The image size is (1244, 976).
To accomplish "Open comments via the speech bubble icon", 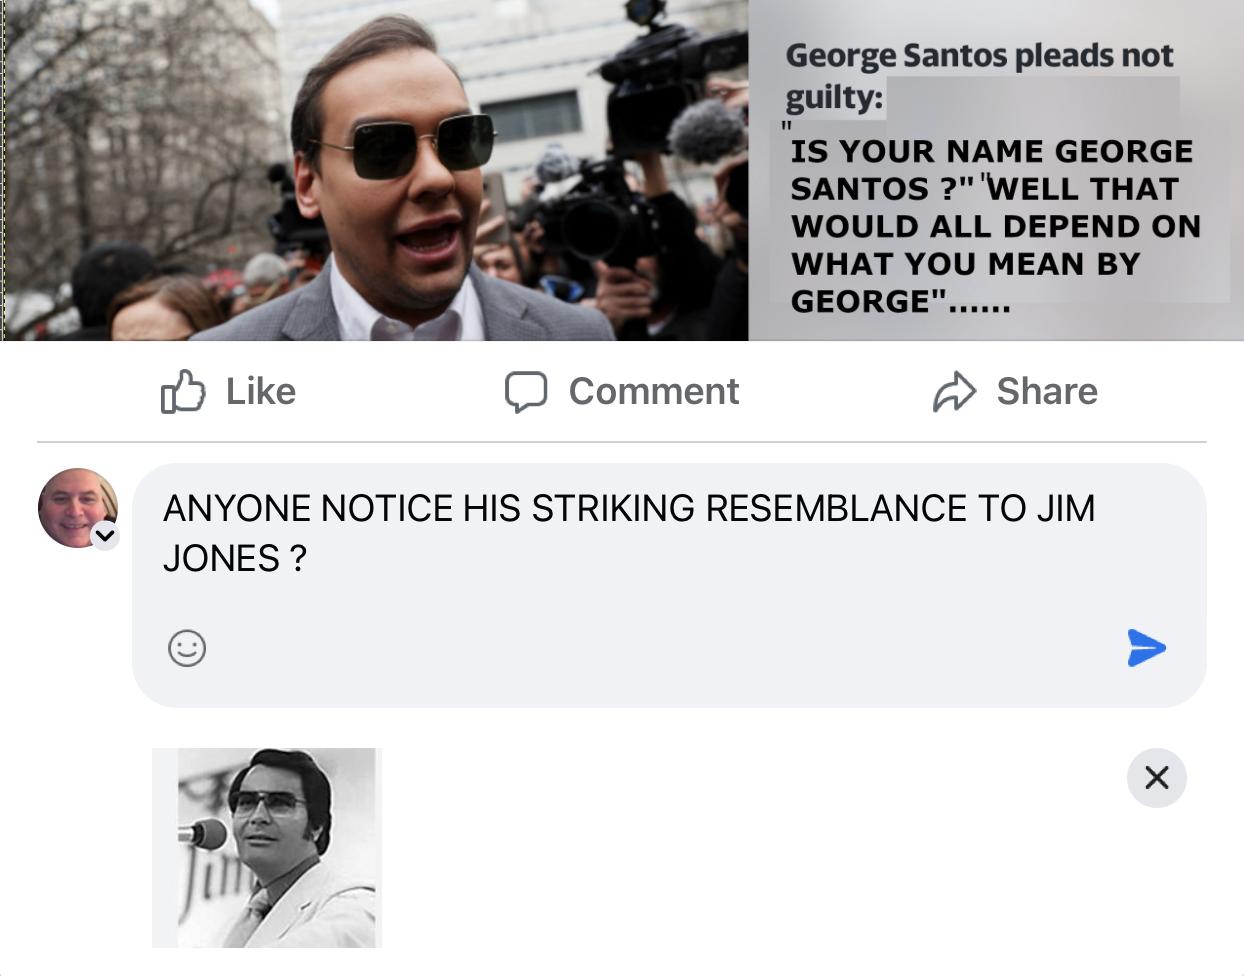I will [525, 392].
